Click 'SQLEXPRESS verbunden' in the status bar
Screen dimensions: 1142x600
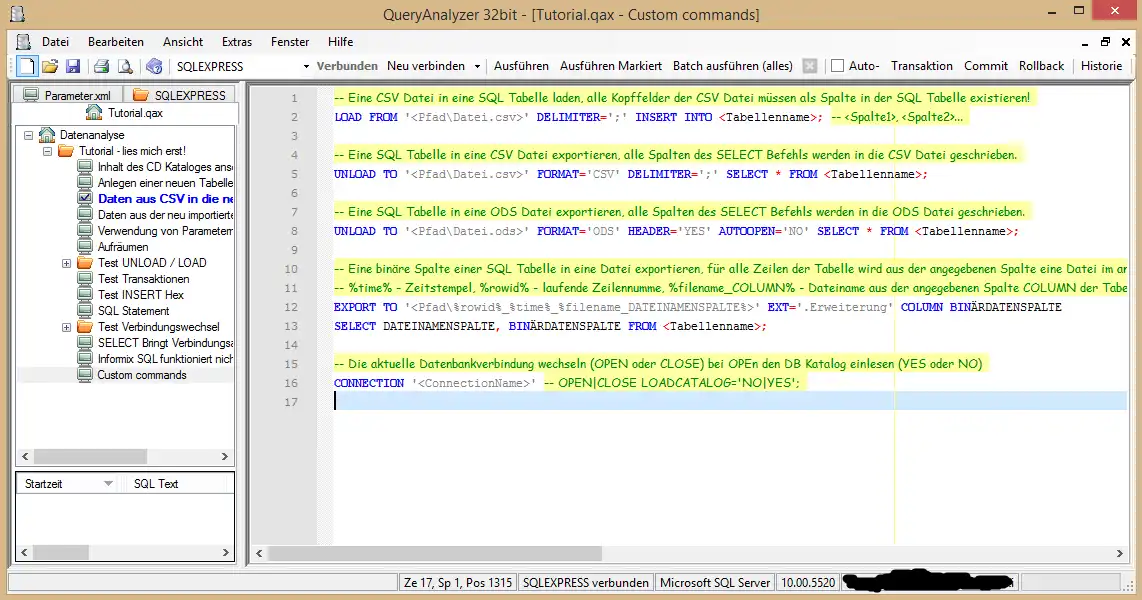tap(586, 583)
